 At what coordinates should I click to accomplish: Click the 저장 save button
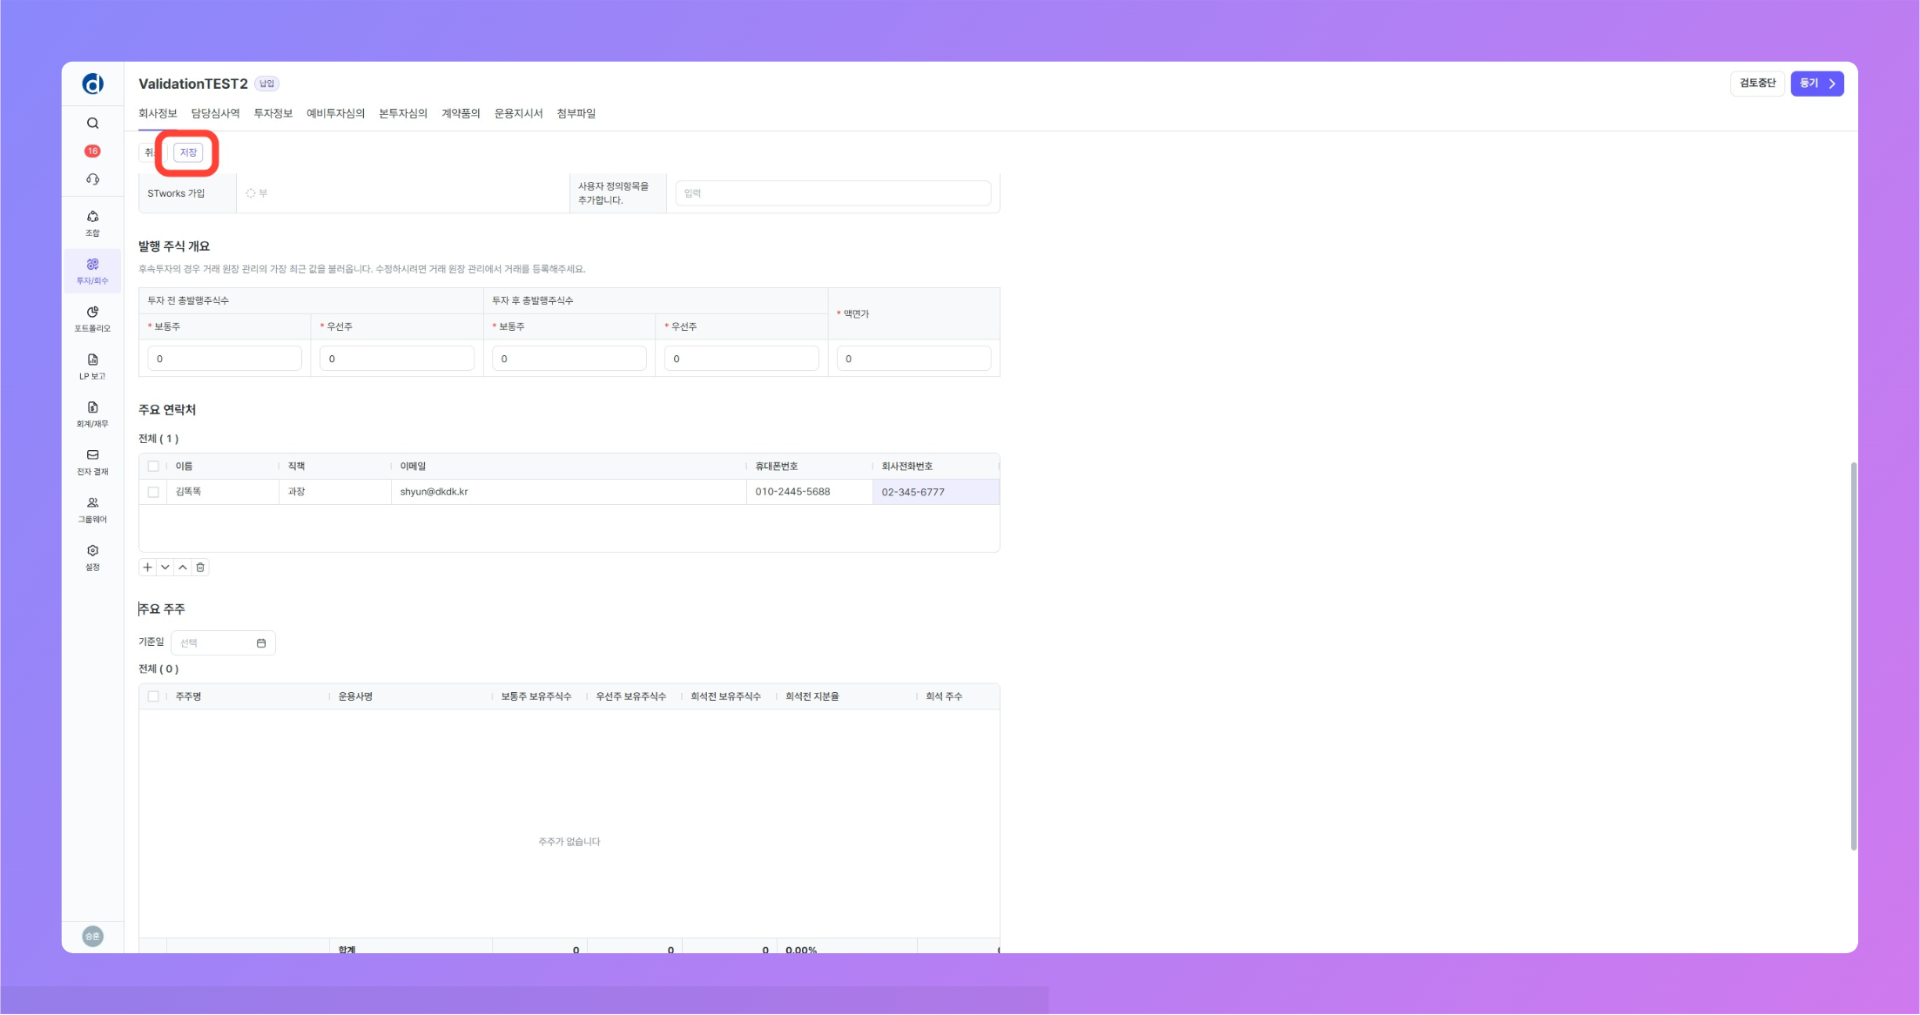188,153
